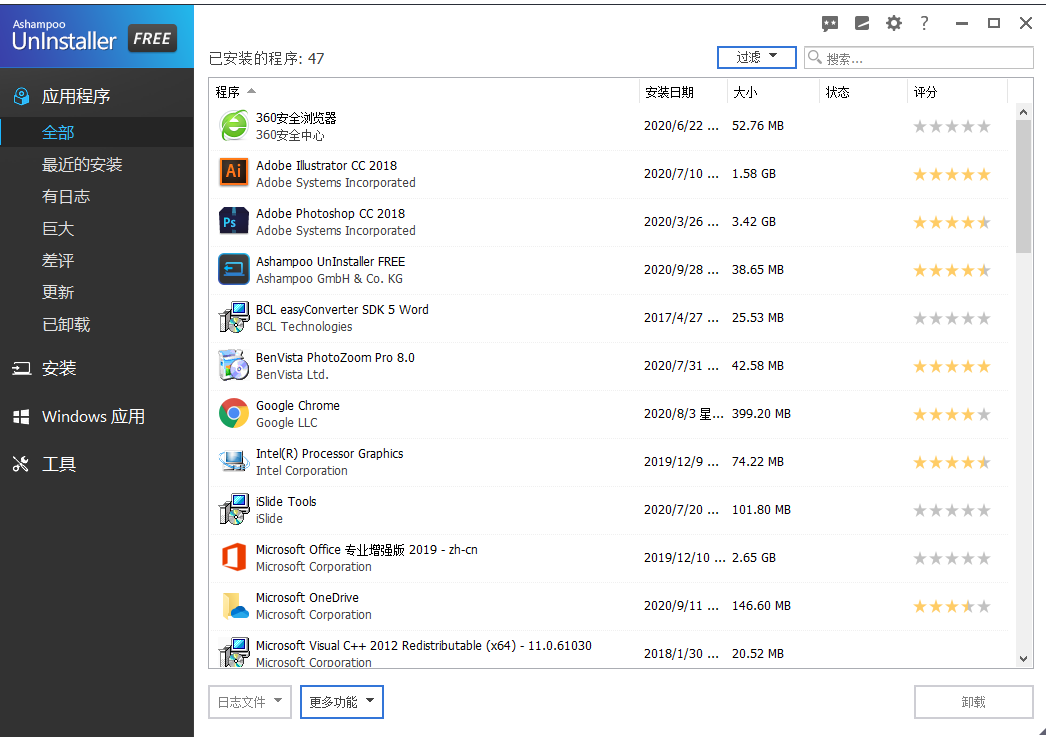Click the 399.20 MB size cell

point(761,414)
